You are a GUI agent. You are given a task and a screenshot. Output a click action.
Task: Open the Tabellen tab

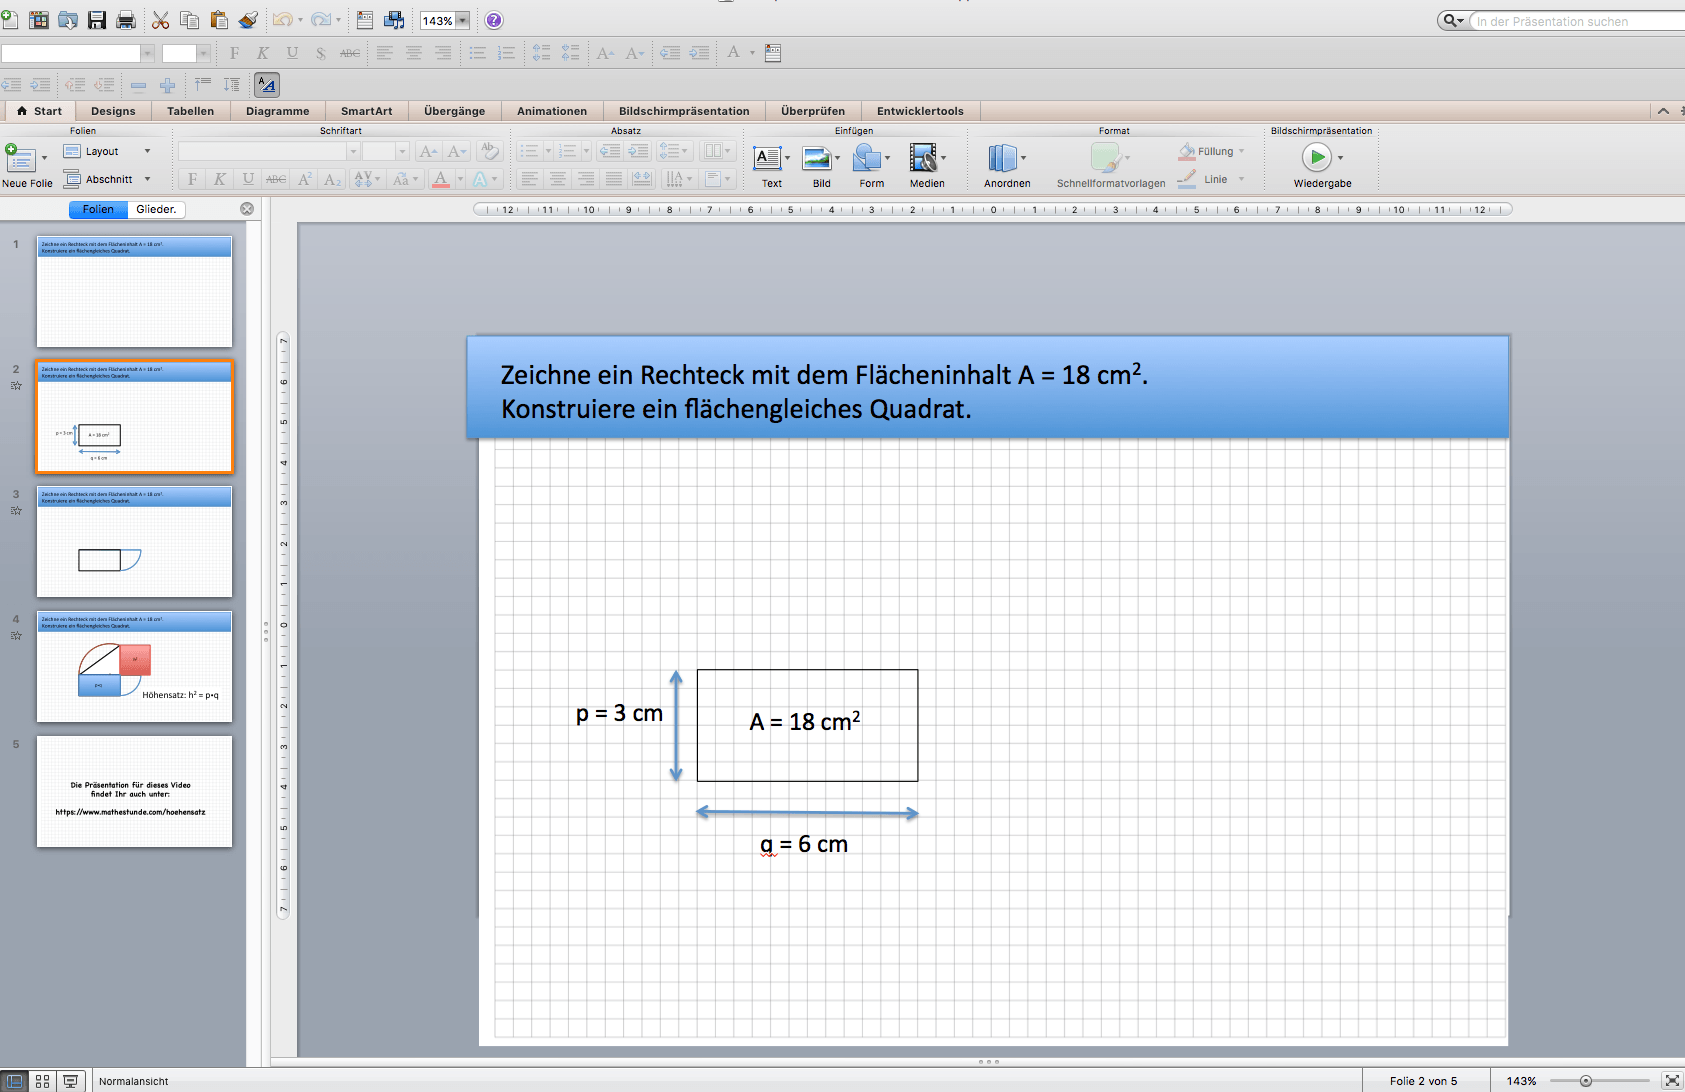pyautogui.click(x=190, y=111)
